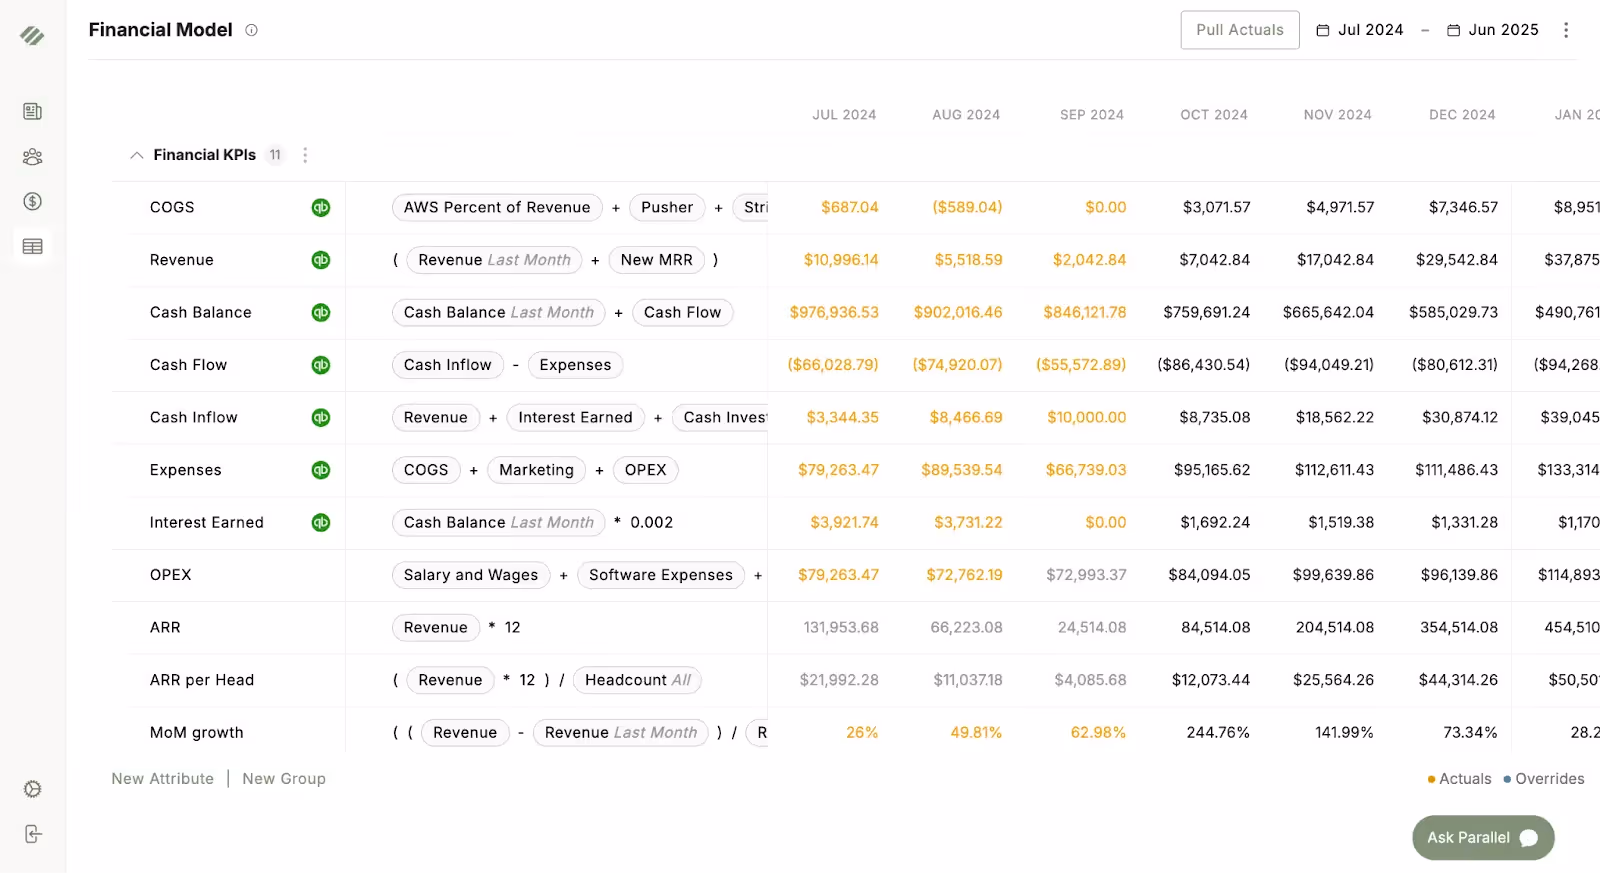Click Cash Balance Last Month chip in Interest Earned row
Image resolution: width=1600 pixels, height=873 pixels.
tap(499, 522)
